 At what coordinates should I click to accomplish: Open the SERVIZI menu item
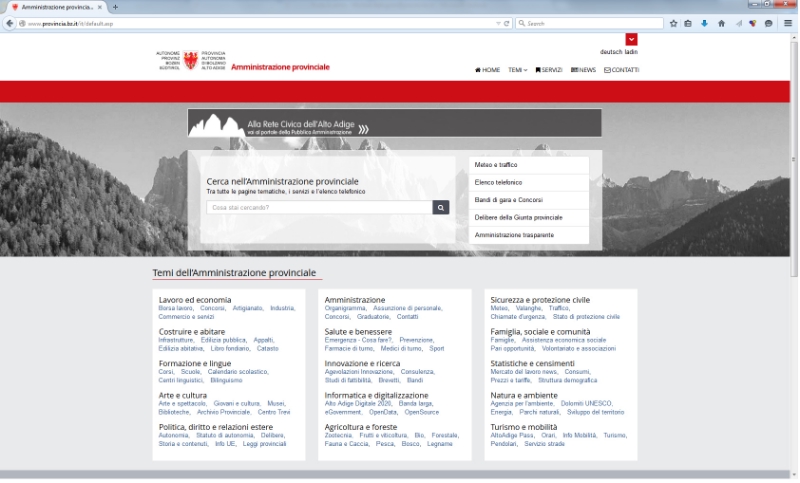pos(549,70)
